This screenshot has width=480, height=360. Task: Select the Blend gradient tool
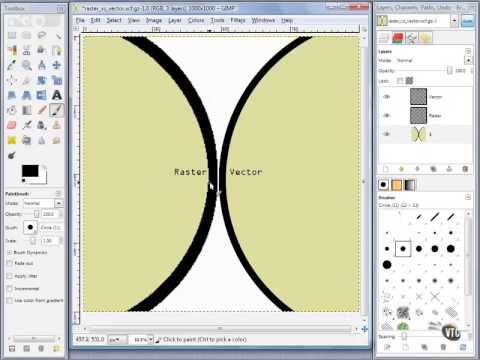(x=27, y=110)
